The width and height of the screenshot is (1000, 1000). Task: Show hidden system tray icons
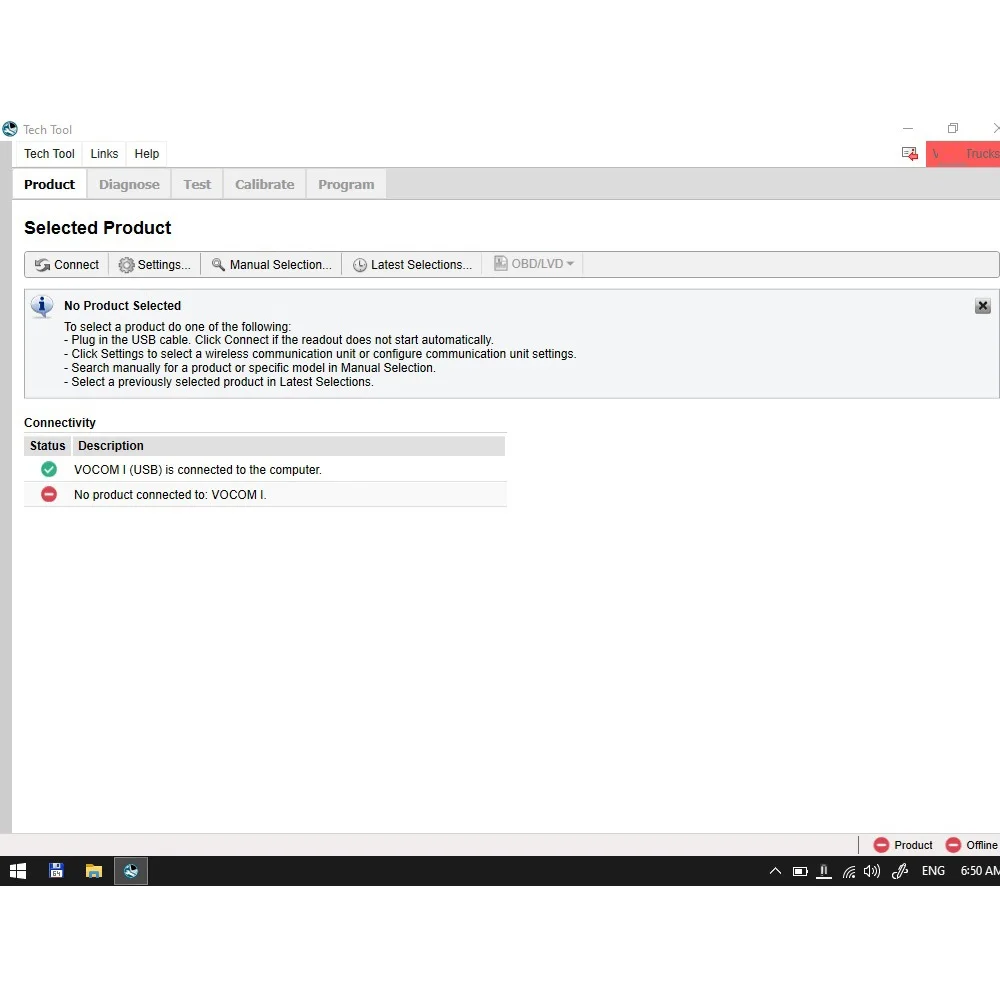pos(776,871)
